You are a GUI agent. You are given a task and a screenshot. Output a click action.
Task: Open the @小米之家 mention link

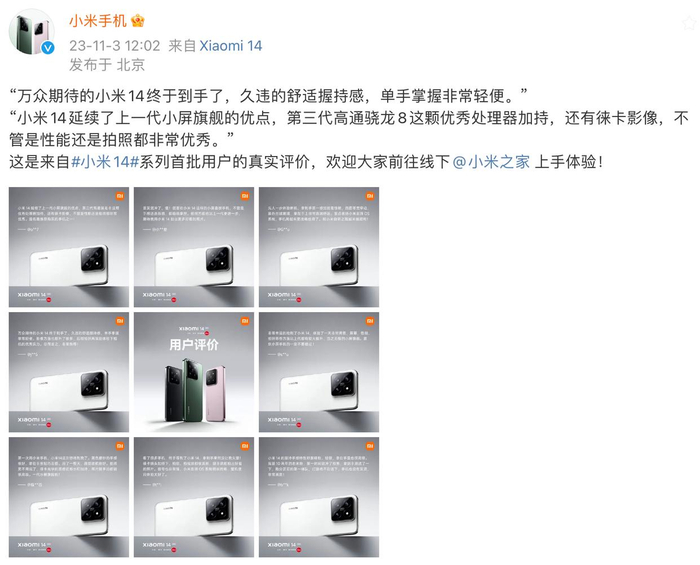pos(491,162)
